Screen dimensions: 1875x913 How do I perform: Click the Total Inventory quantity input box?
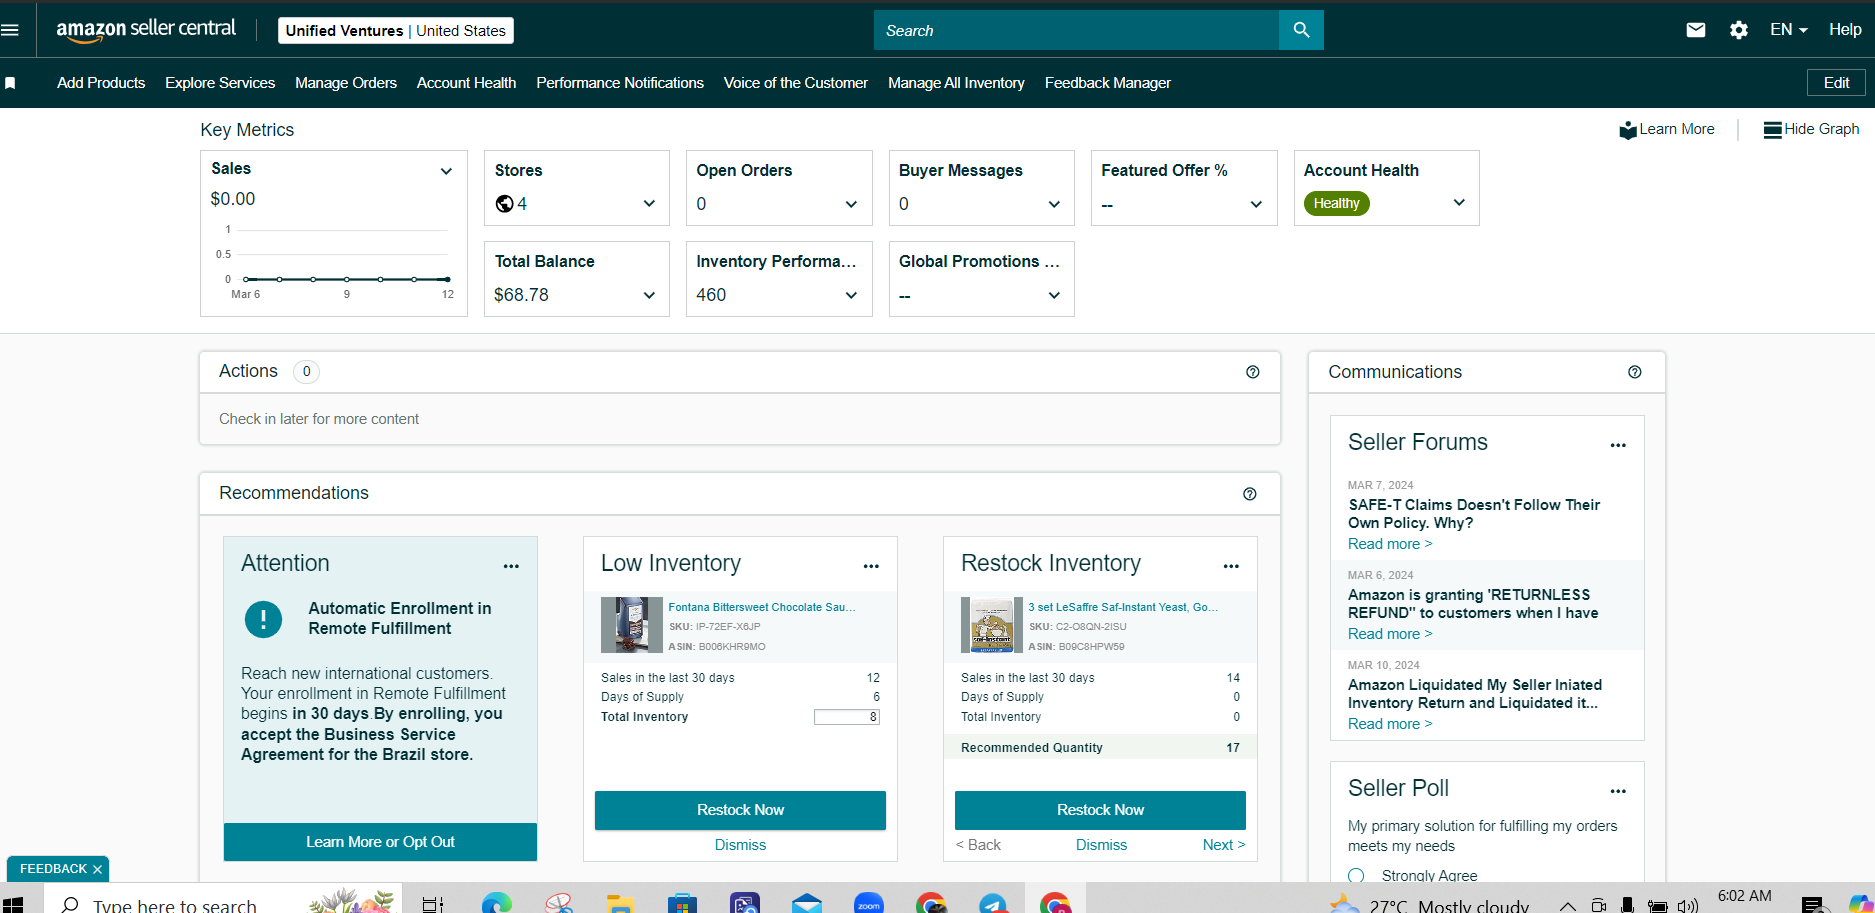(x=847, y=717)
